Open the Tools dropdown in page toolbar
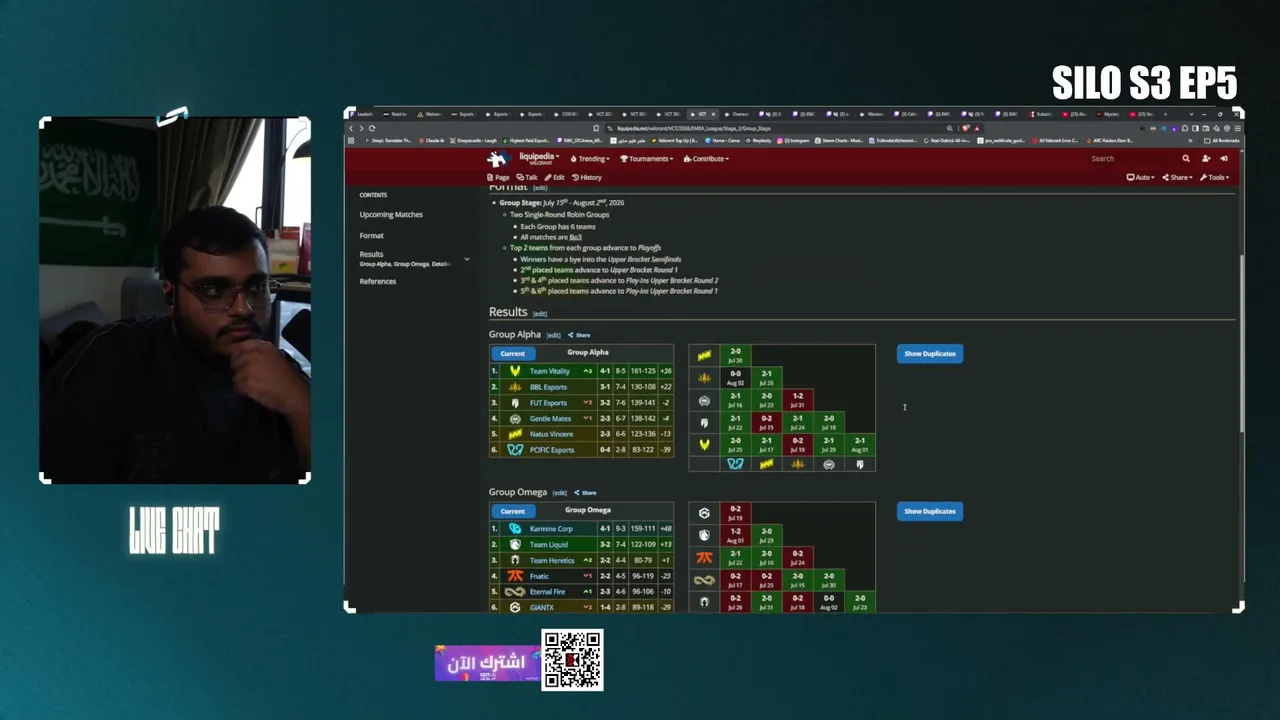Image resolution: width=1280 pixels, height=720 pixels. coord(1216,178)
